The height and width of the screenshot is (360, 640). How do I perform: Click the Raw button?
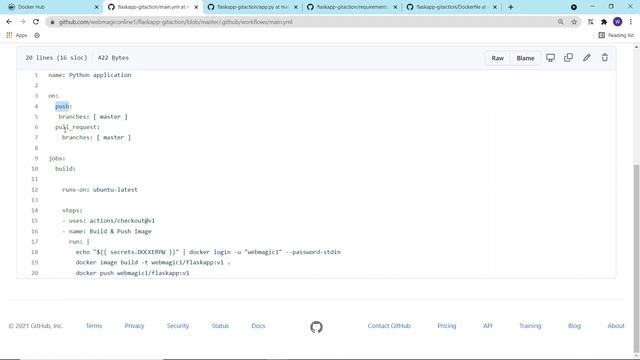coord(498,58)
